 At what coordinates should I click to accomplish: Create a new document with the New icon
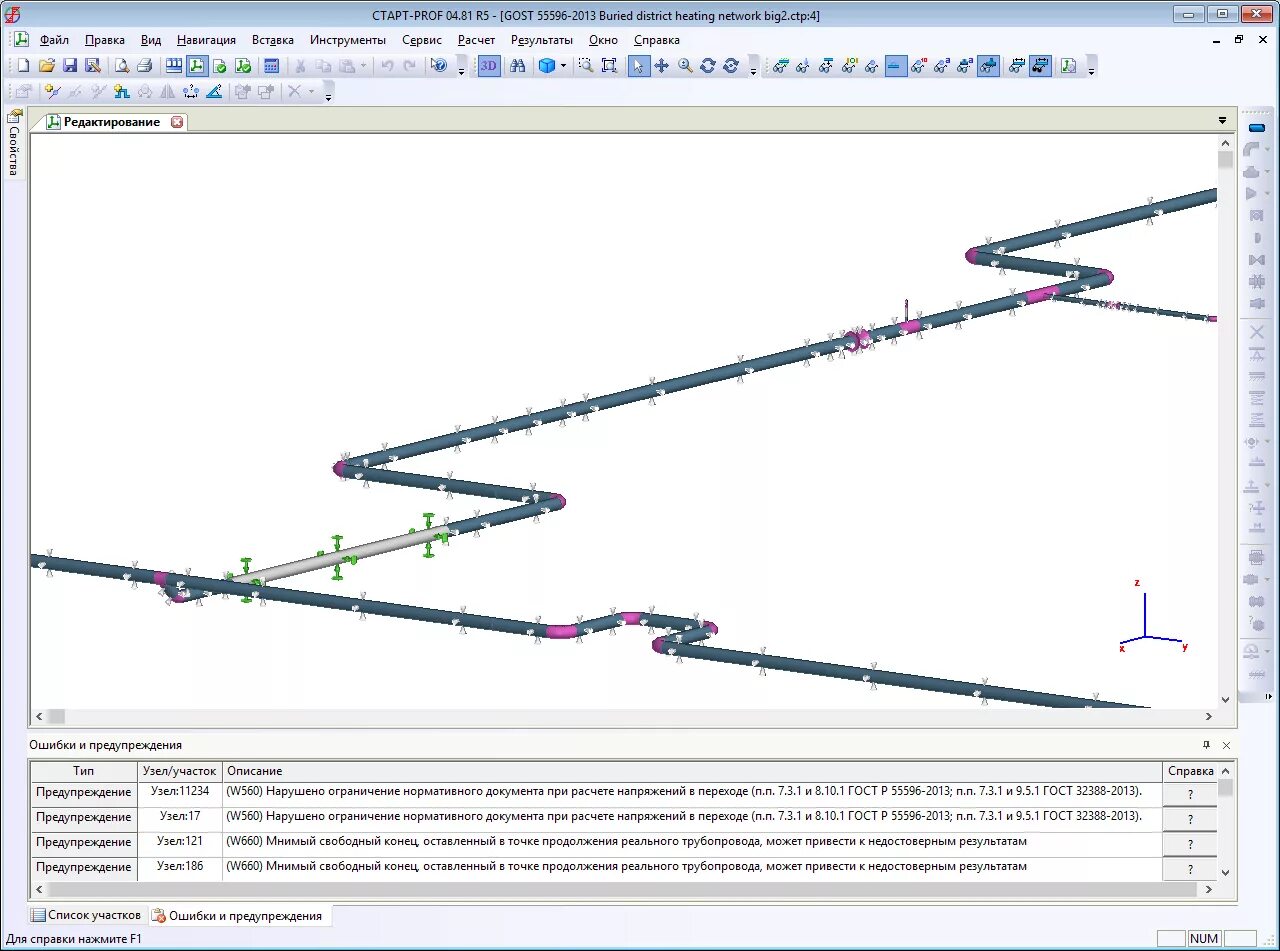coord(23,66)
